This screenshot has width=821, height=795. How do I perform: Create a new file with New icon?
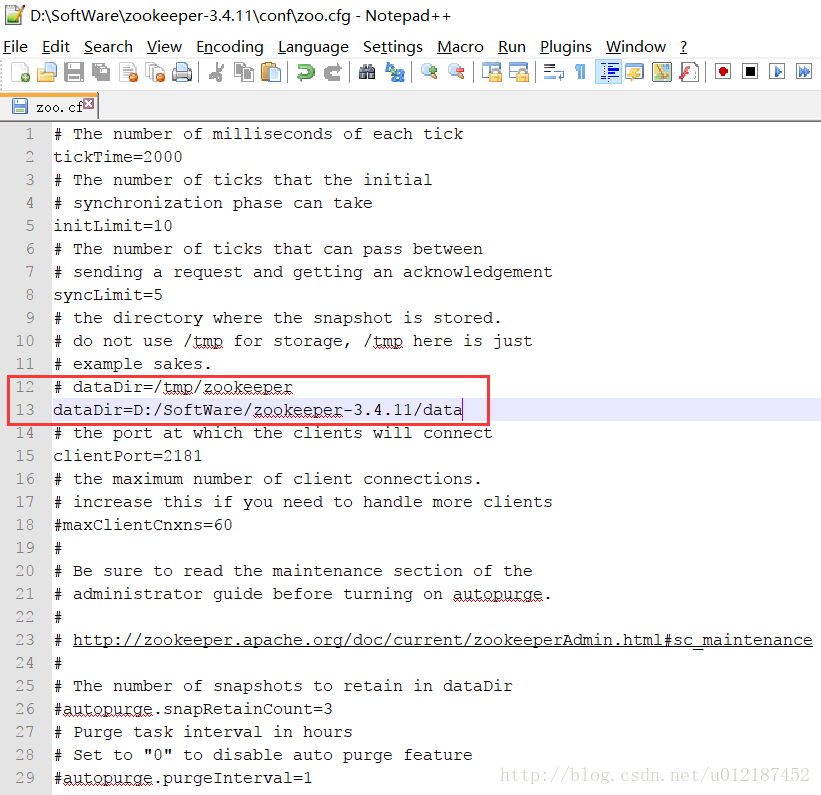(x=20, y=72)
